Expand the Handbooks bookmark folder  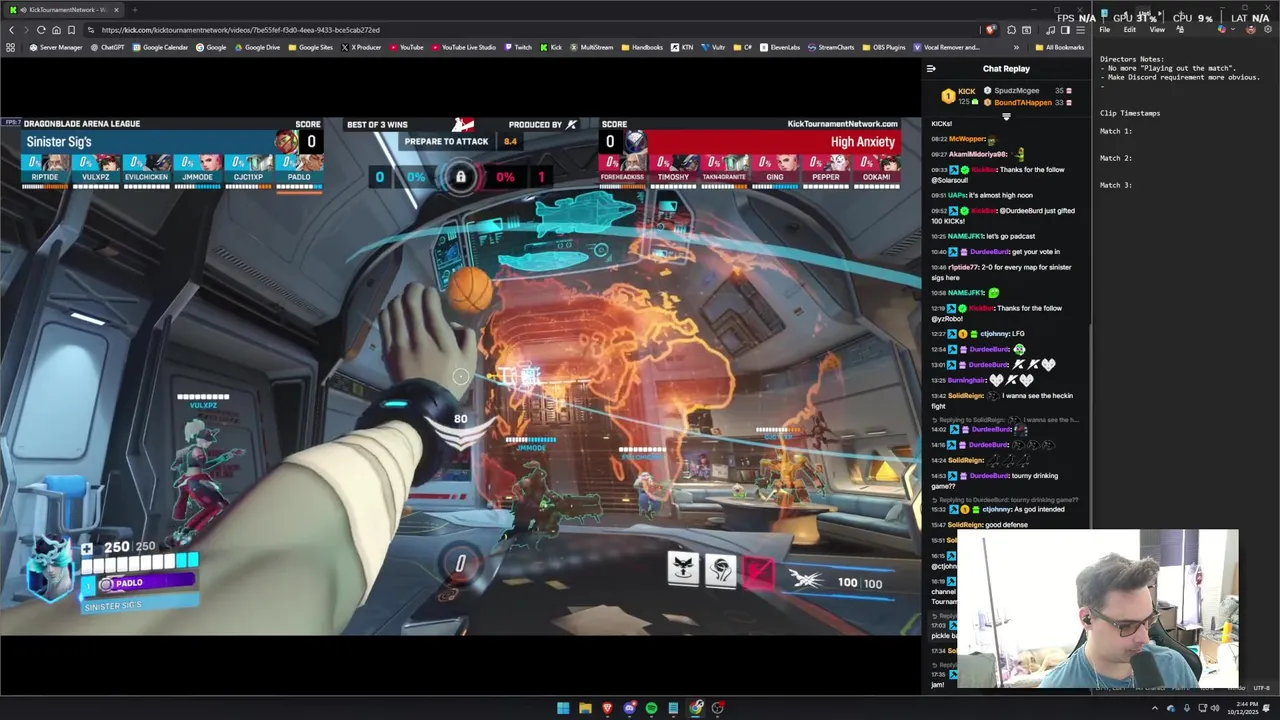642,47
